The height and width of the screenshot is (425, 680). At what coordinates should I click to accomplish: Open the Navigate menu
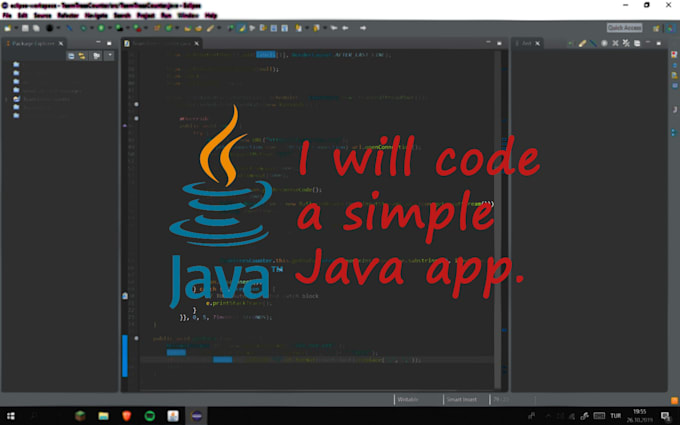point(96,16)
